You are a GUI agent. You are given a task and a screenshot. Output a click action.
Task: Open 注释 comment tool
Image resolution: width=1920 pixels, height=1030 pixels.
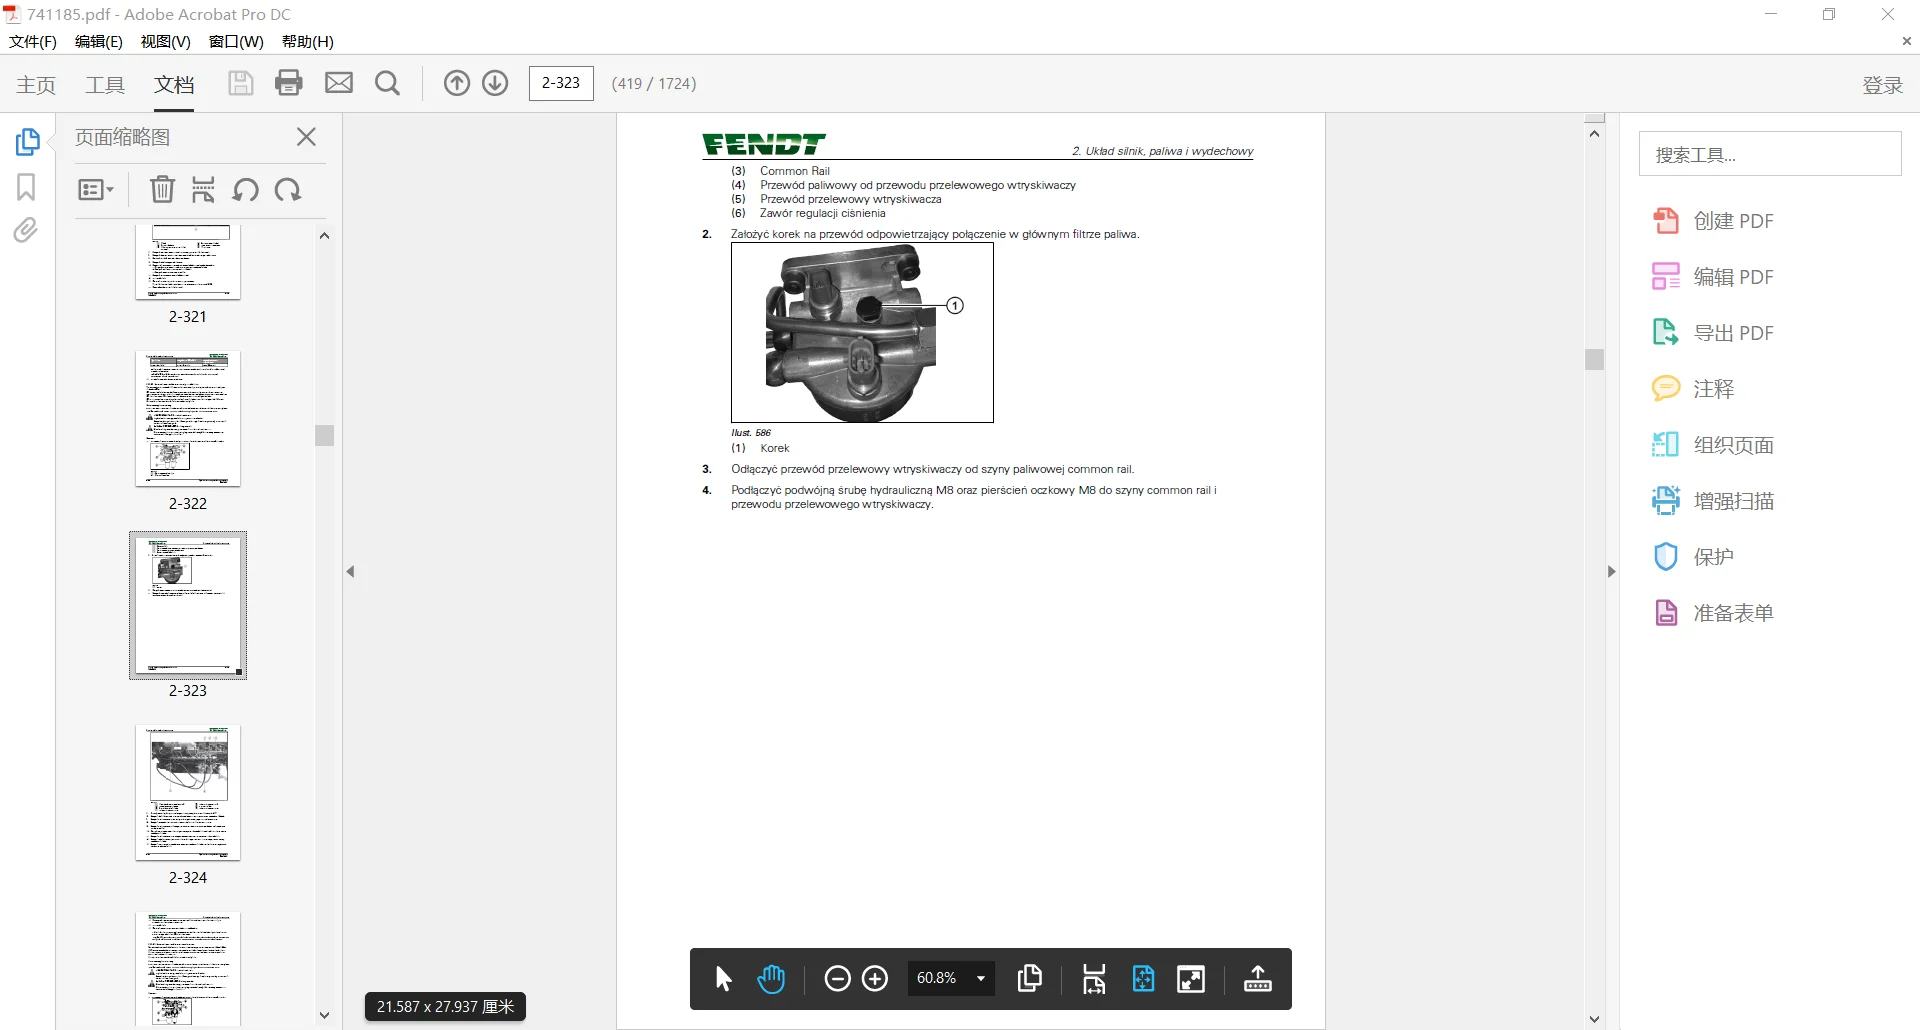pos(1693,389)
